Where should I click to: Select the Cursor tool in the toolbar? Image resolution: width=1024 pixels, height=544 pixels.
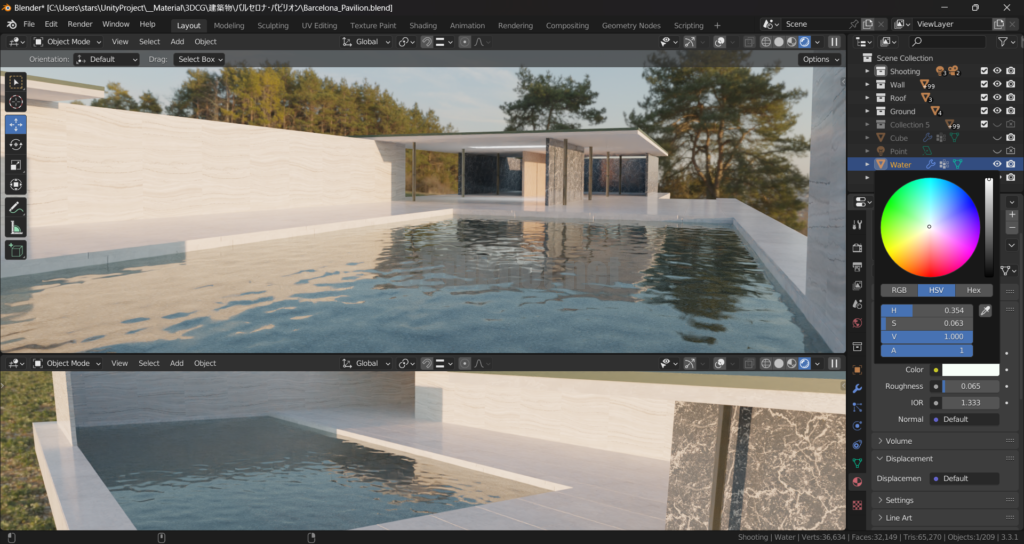[x=16, y=102]
